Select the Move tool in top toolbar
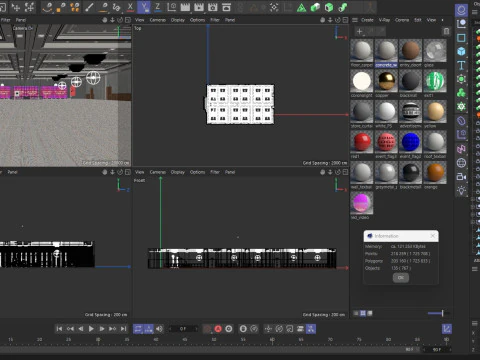The width and height of the screenshot is (480, 360). tap(16, 7)
